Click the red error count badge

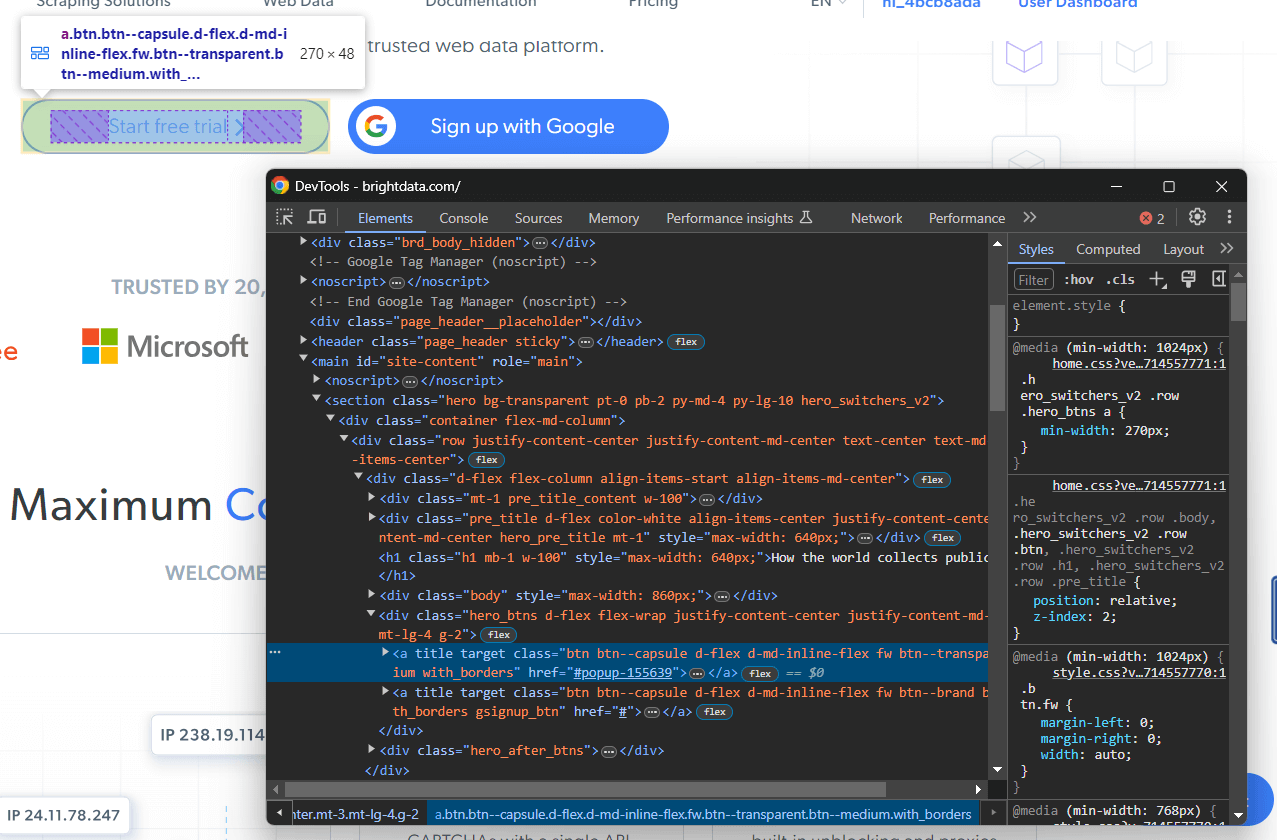(1152, 218)
